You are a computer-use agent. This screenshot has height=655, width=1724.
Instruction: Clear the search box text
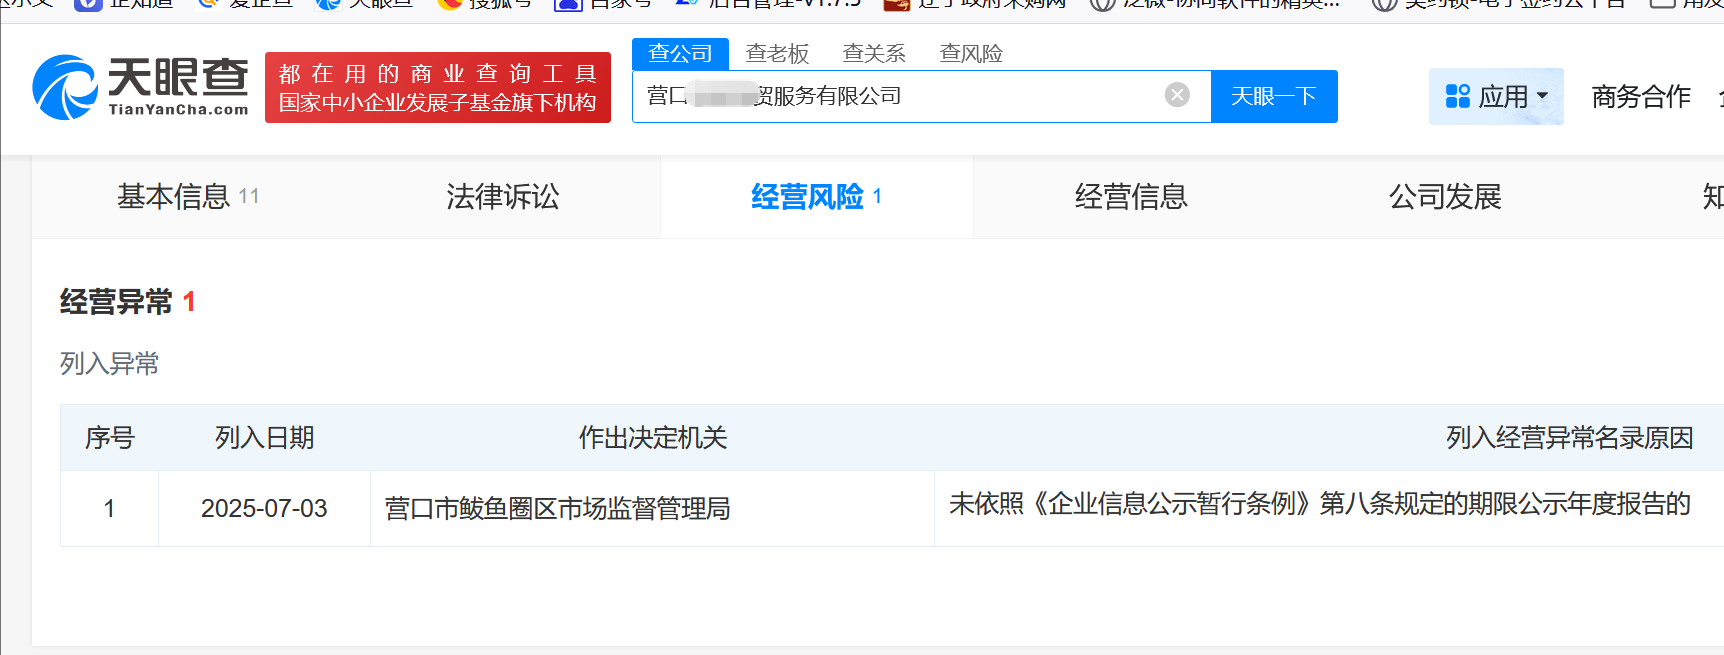click(1177, 95)
